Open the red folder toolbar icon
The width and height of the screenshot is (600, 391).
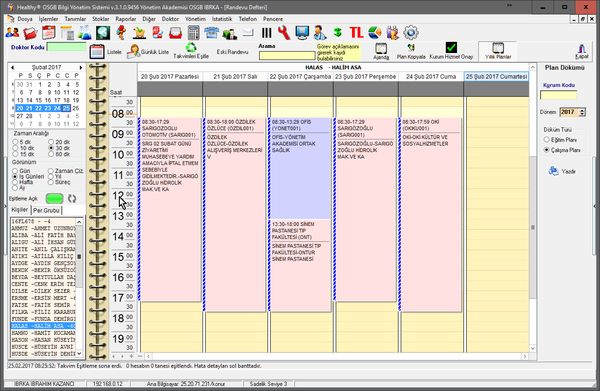click(30, 33)
